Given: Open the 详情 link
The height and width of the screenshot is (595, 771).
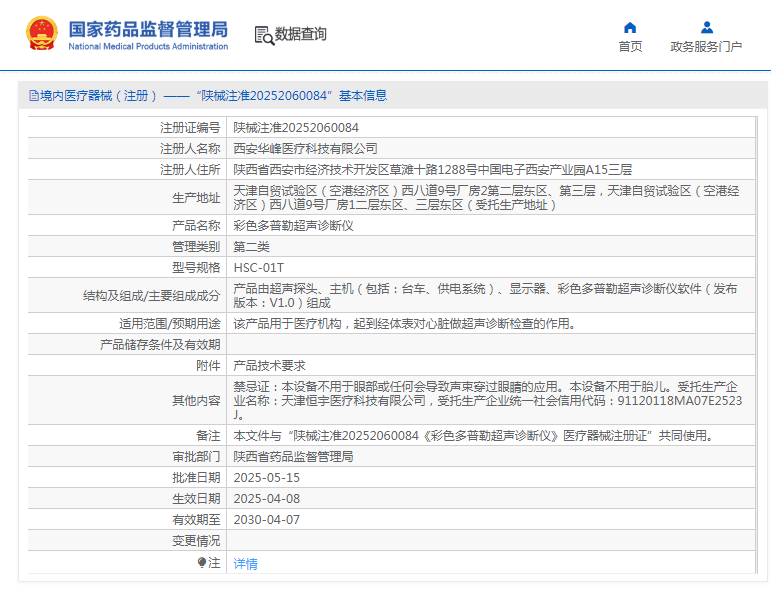Looking at the screenshot, I should coord(245,564).
